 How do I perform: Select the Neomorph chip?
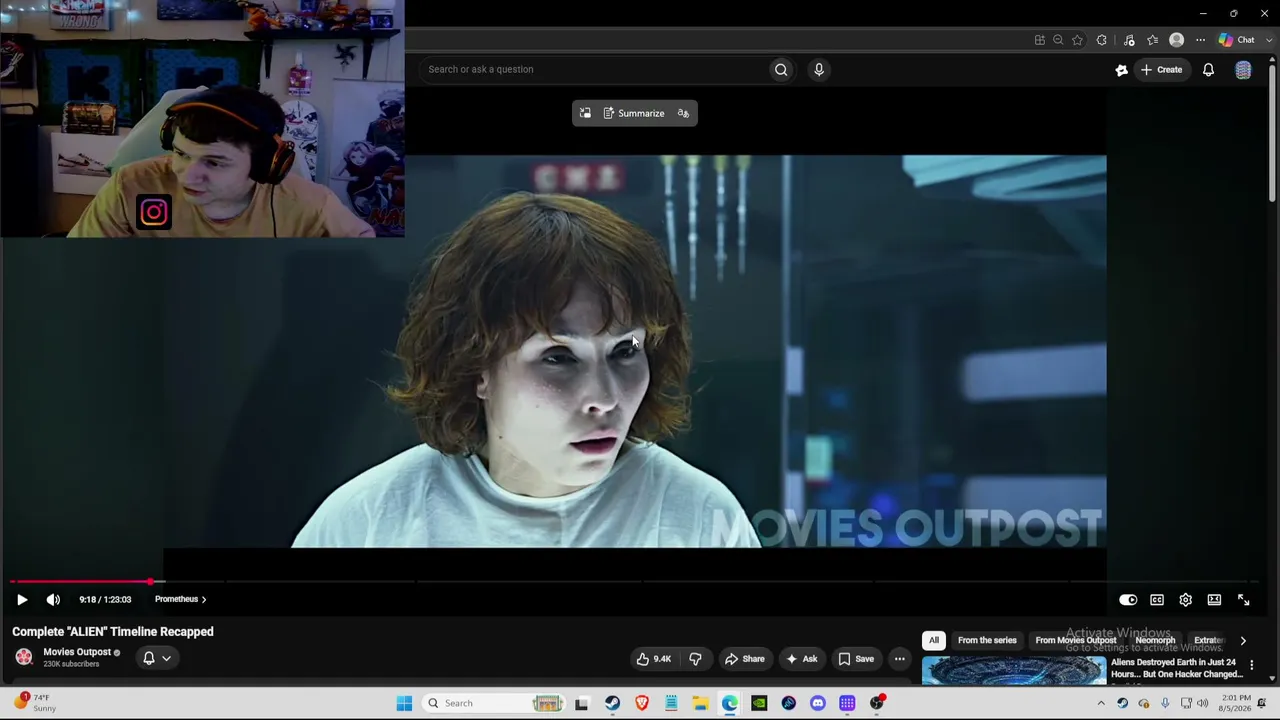(x=1155, y=640)
